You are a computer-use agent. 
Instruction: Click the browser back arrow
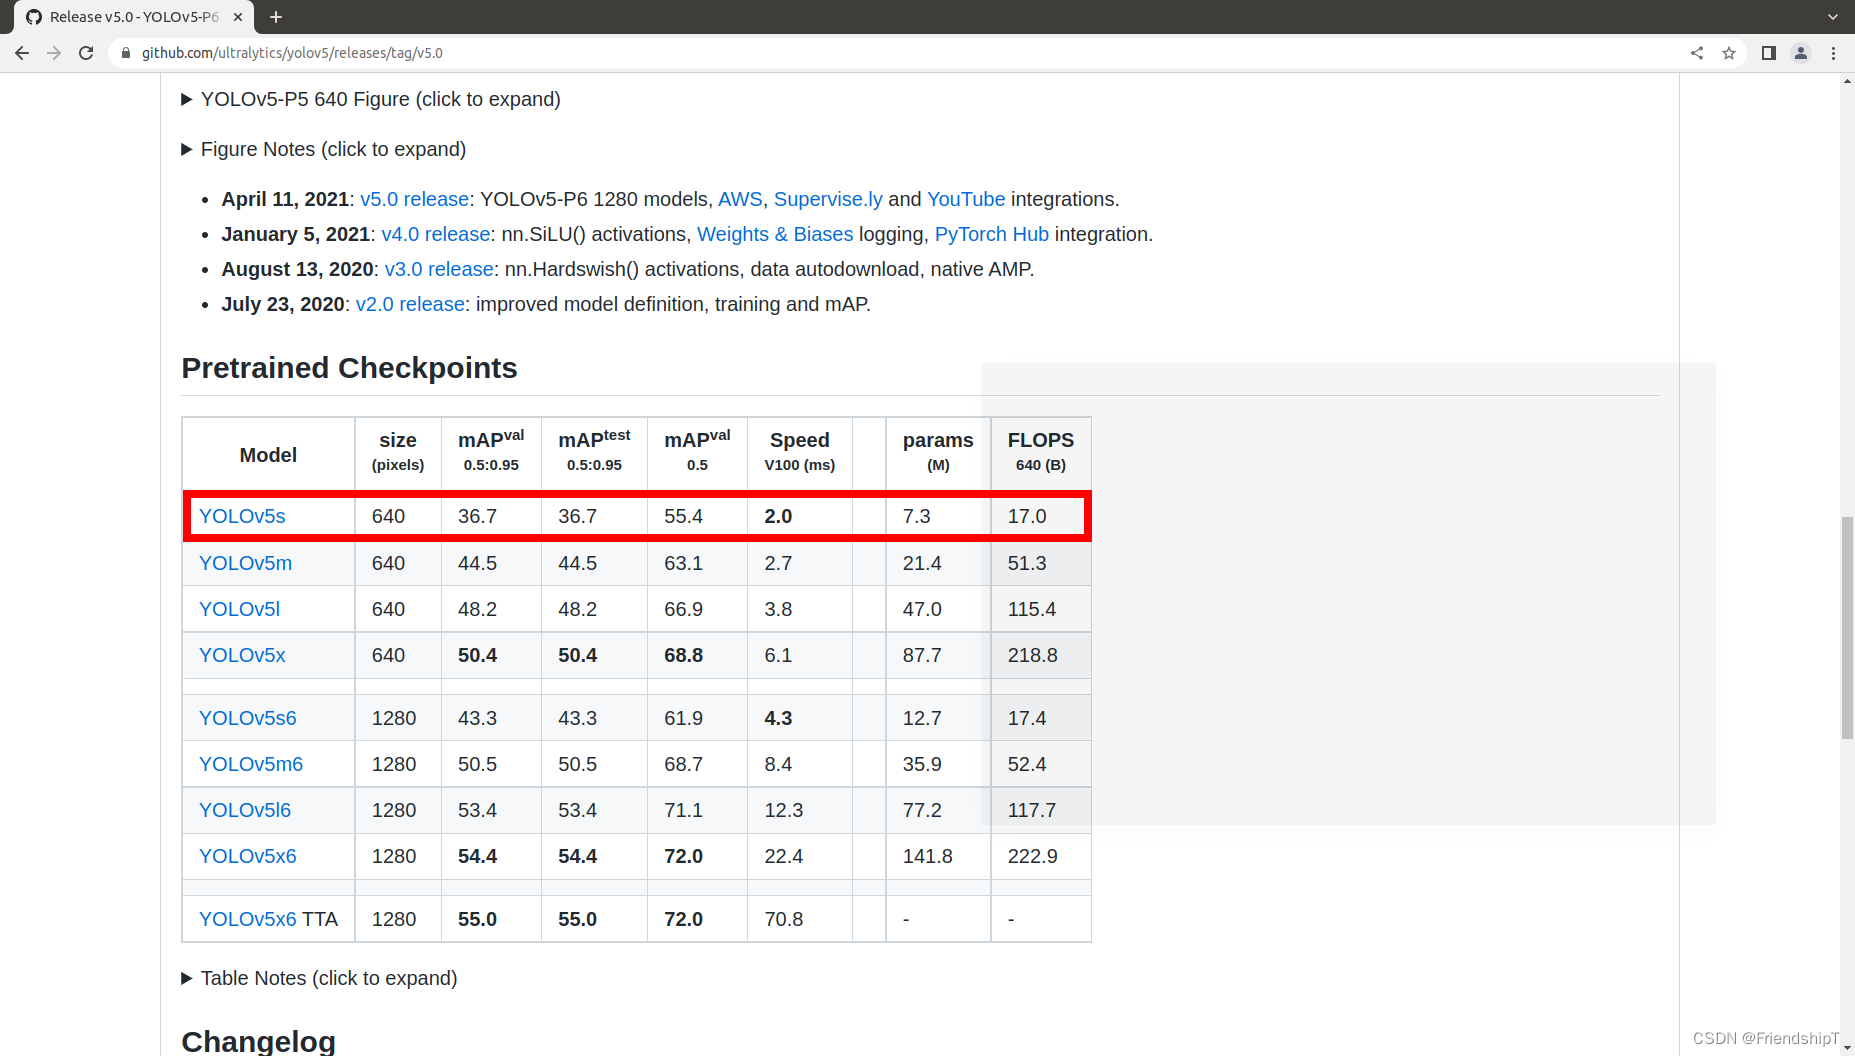click(x=22, y=53)
